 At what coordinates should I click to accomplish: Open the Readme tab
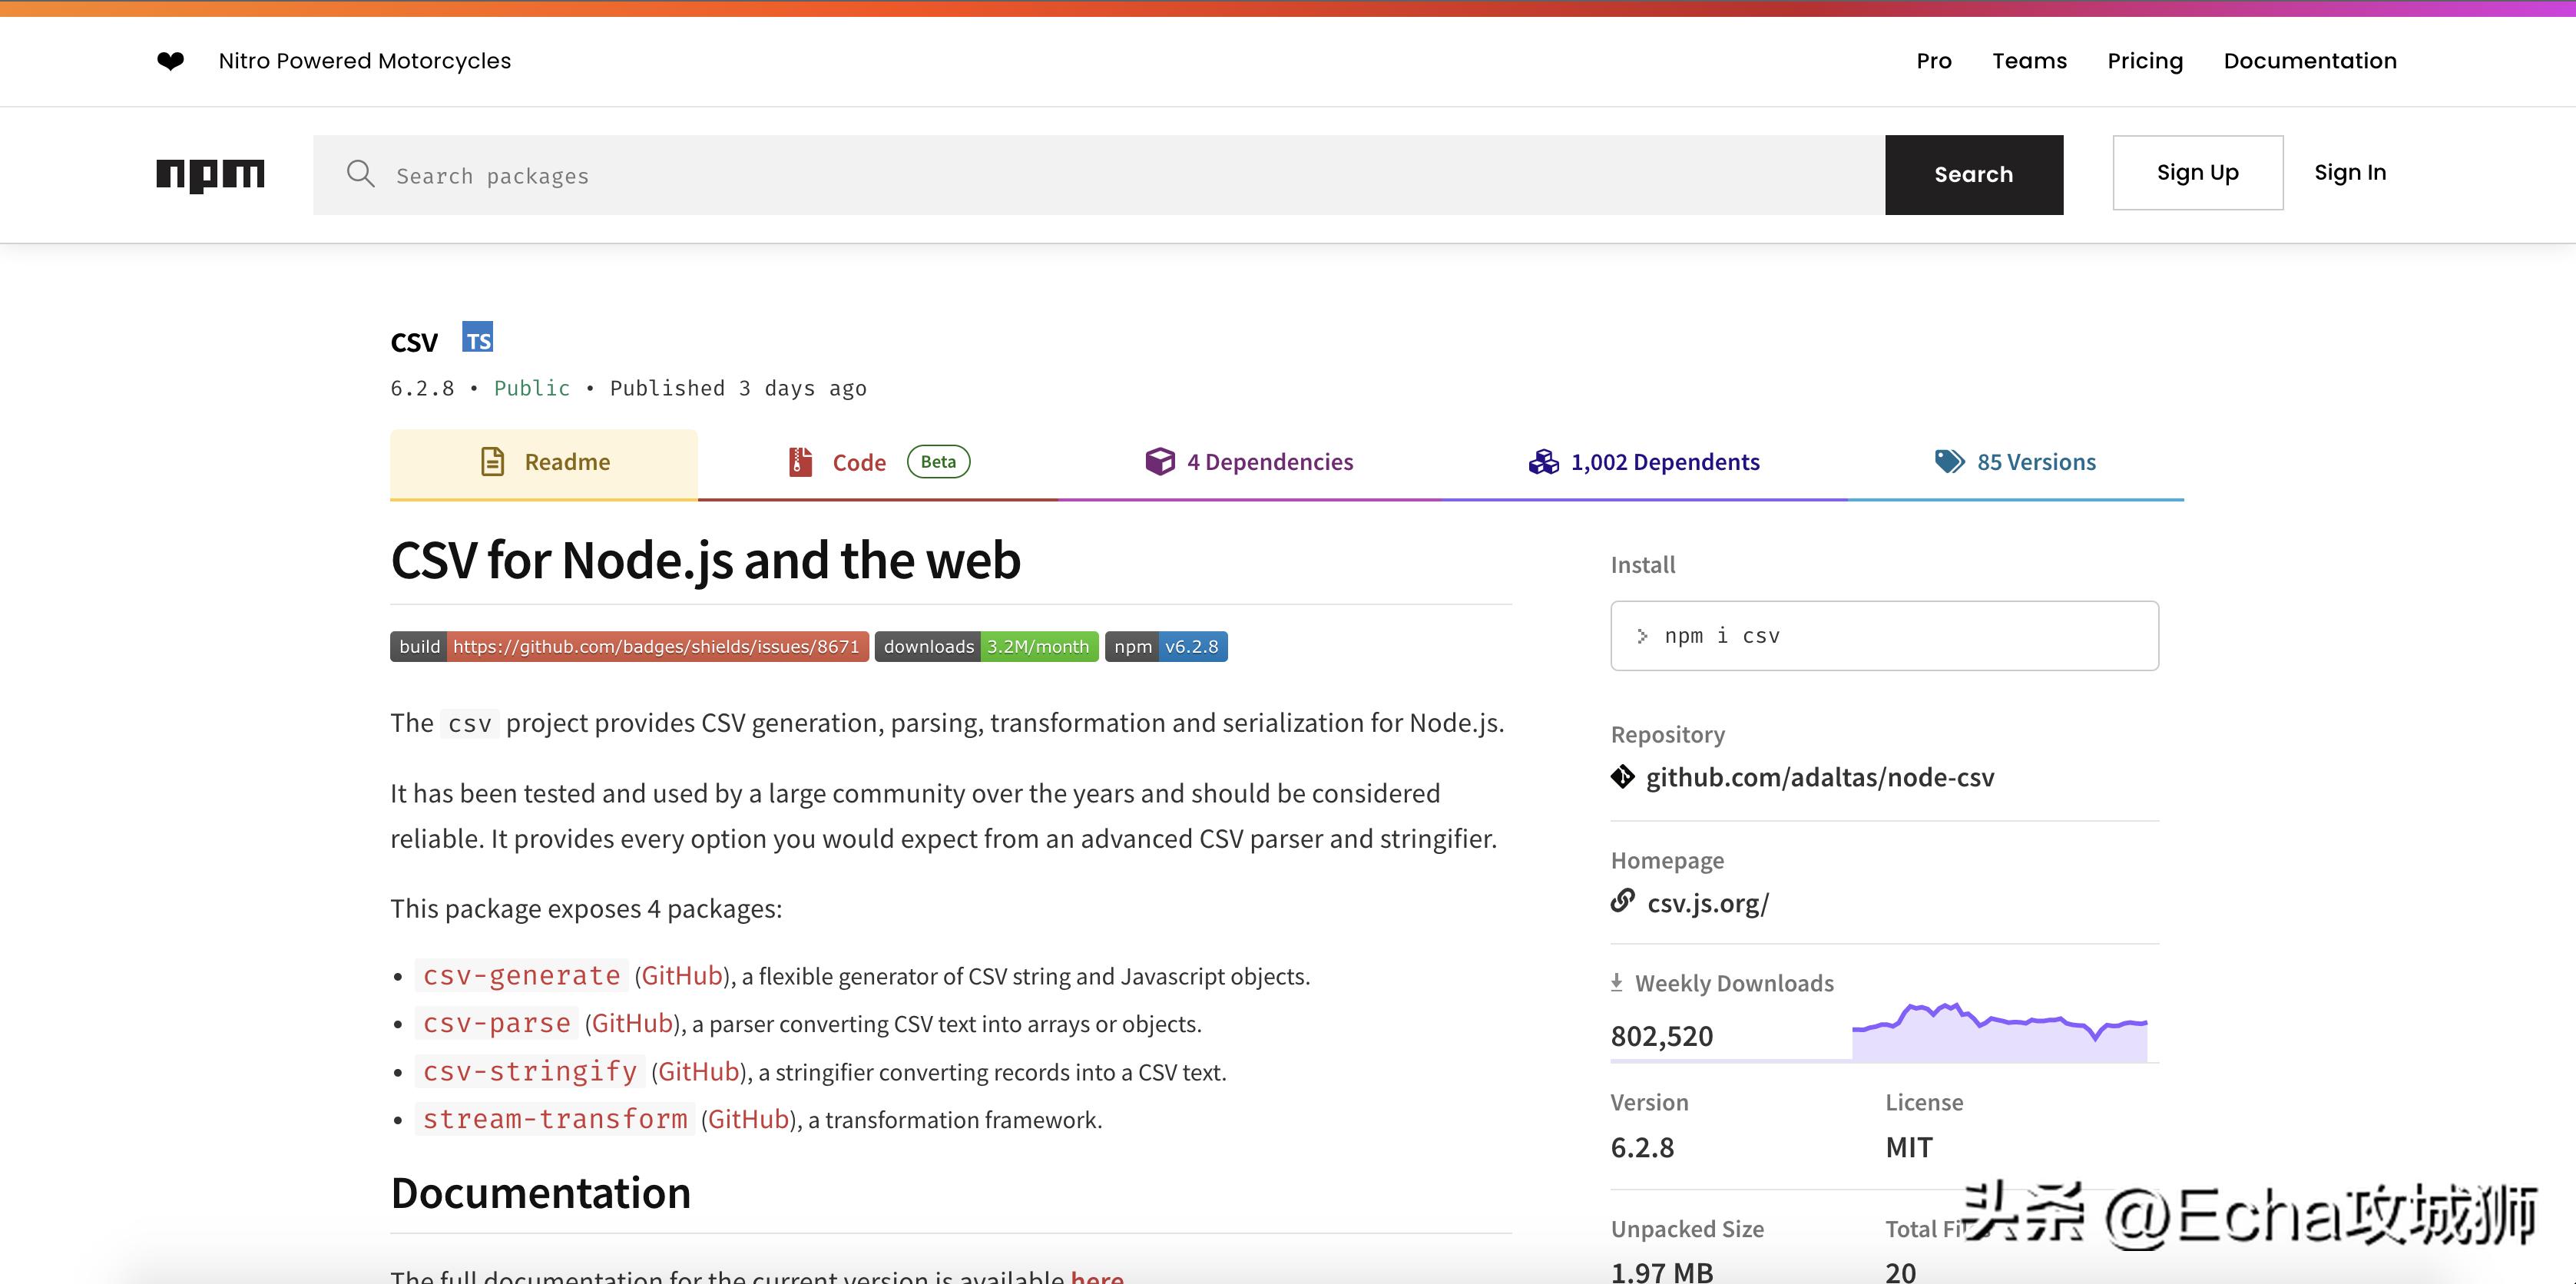click(544, 462)
